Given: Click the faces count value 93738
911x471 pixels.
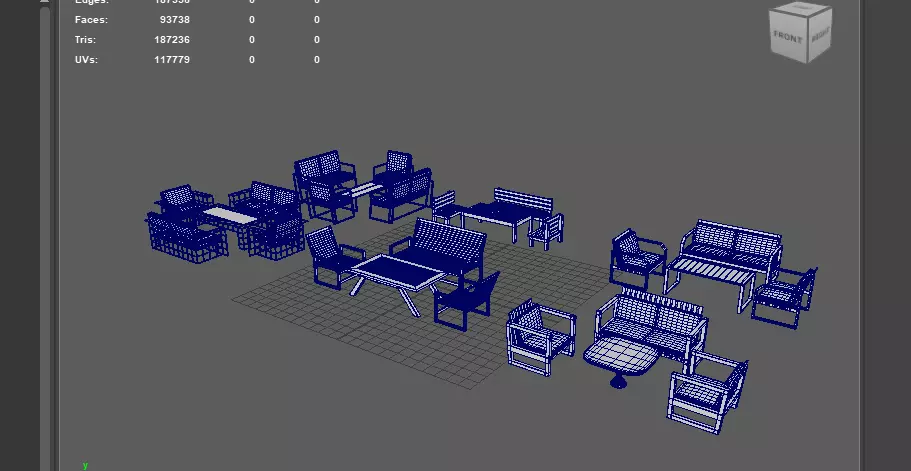Looking at the screenshot, I should click(175, 20).
